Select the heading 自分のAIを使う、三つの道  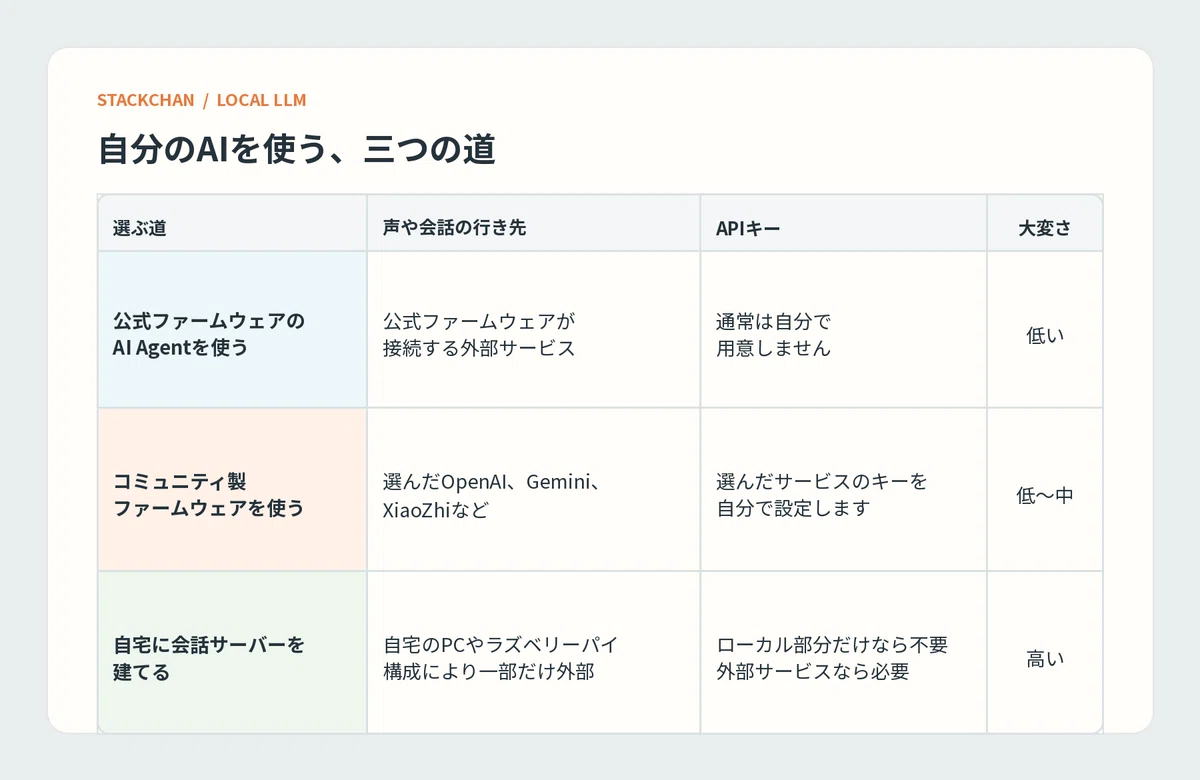[x=297, y=150]
